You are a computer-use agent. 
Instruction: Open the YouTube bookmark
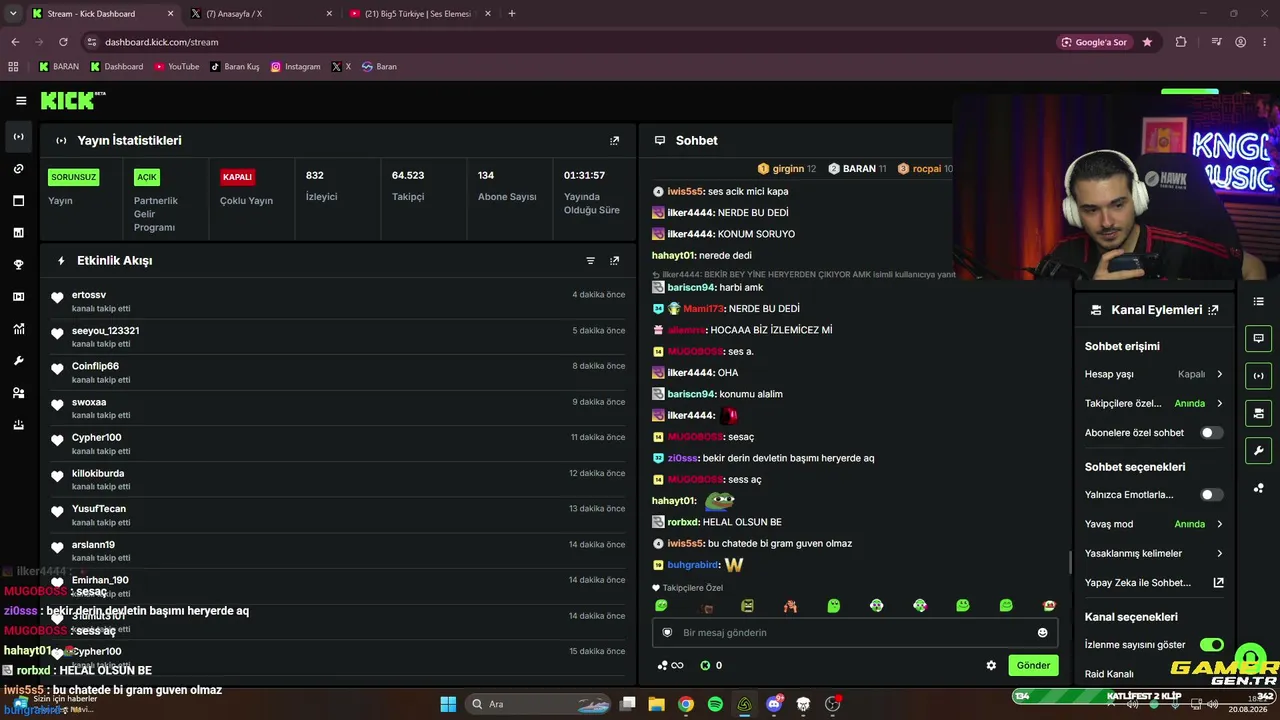tap(177, 67)
